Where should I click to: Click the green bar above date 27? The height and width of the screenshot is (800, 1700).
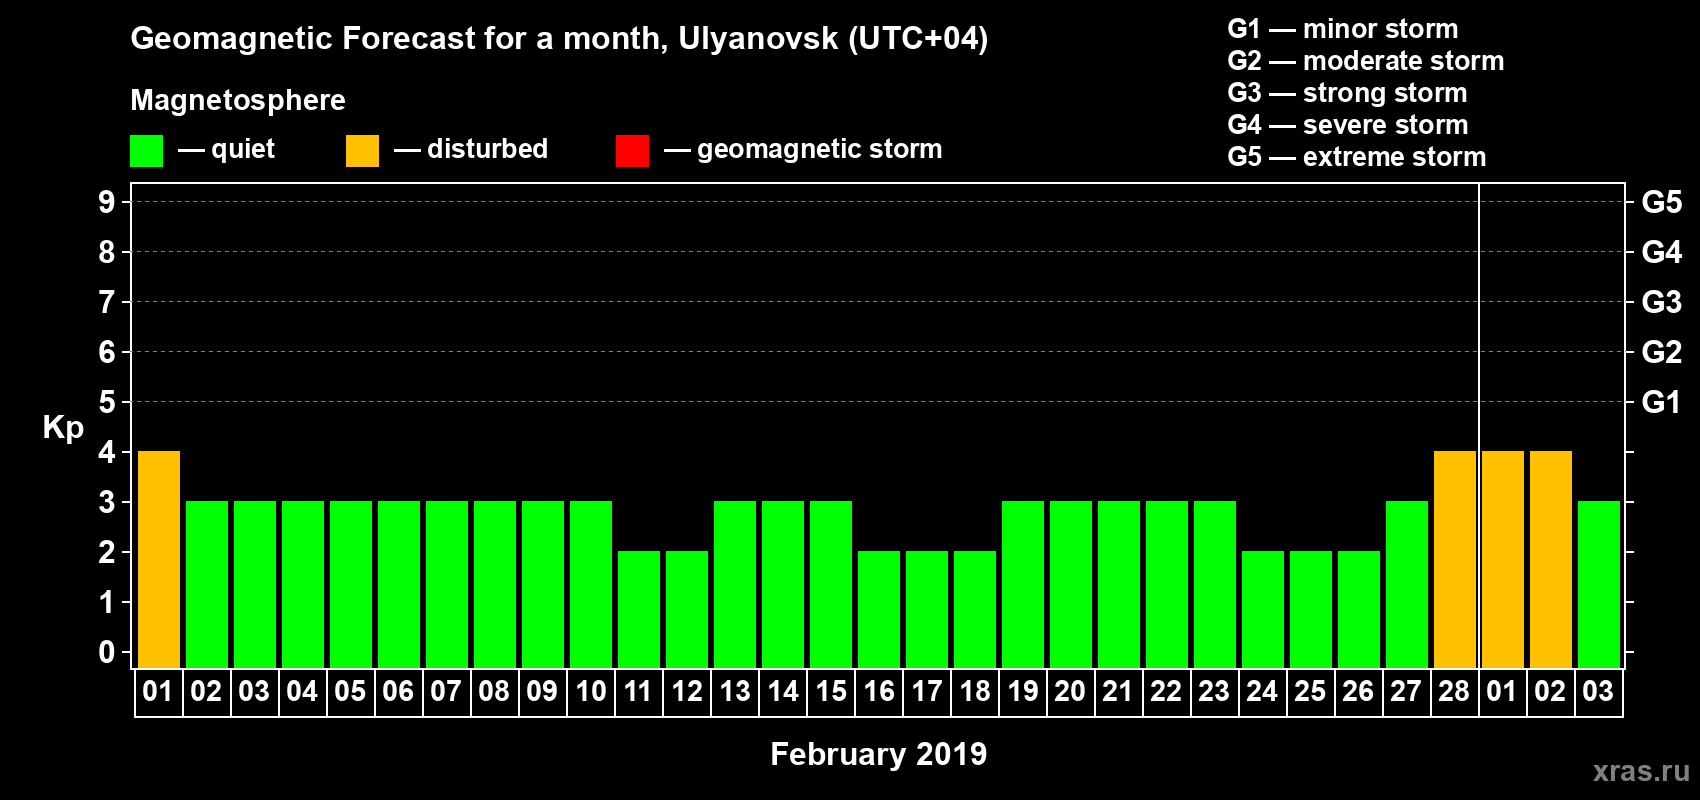[1407, 584]
